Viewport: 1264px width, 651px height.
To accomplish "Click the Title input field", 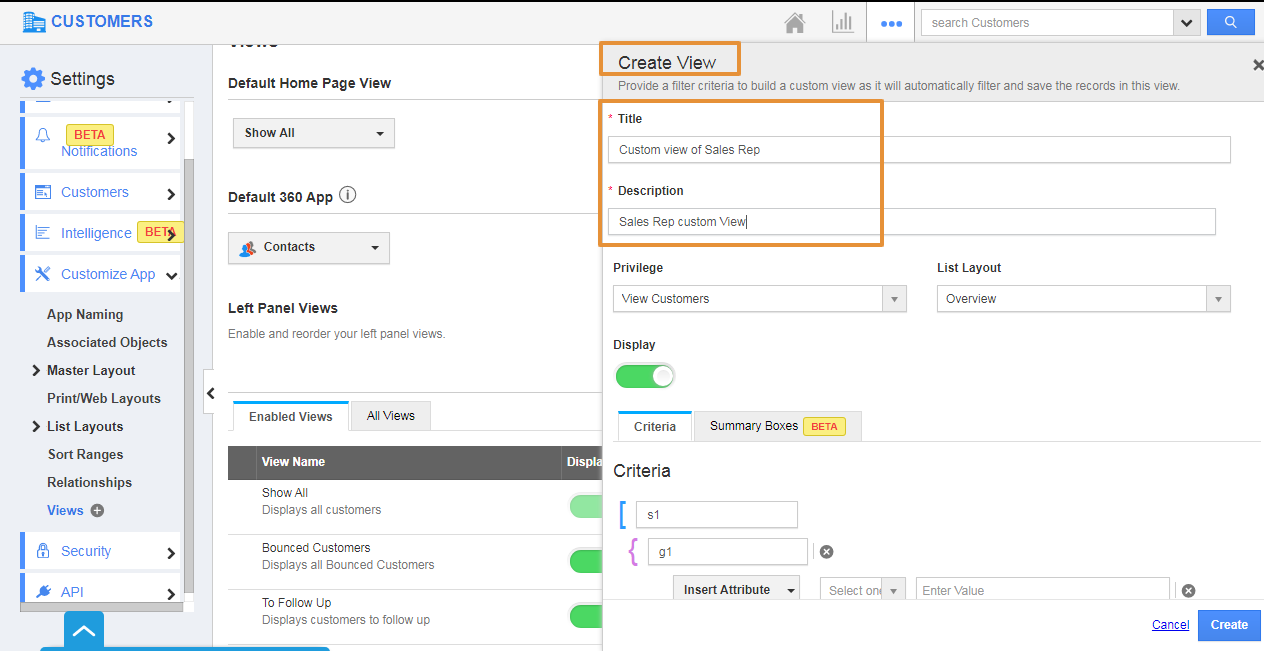I will [918, 150].
